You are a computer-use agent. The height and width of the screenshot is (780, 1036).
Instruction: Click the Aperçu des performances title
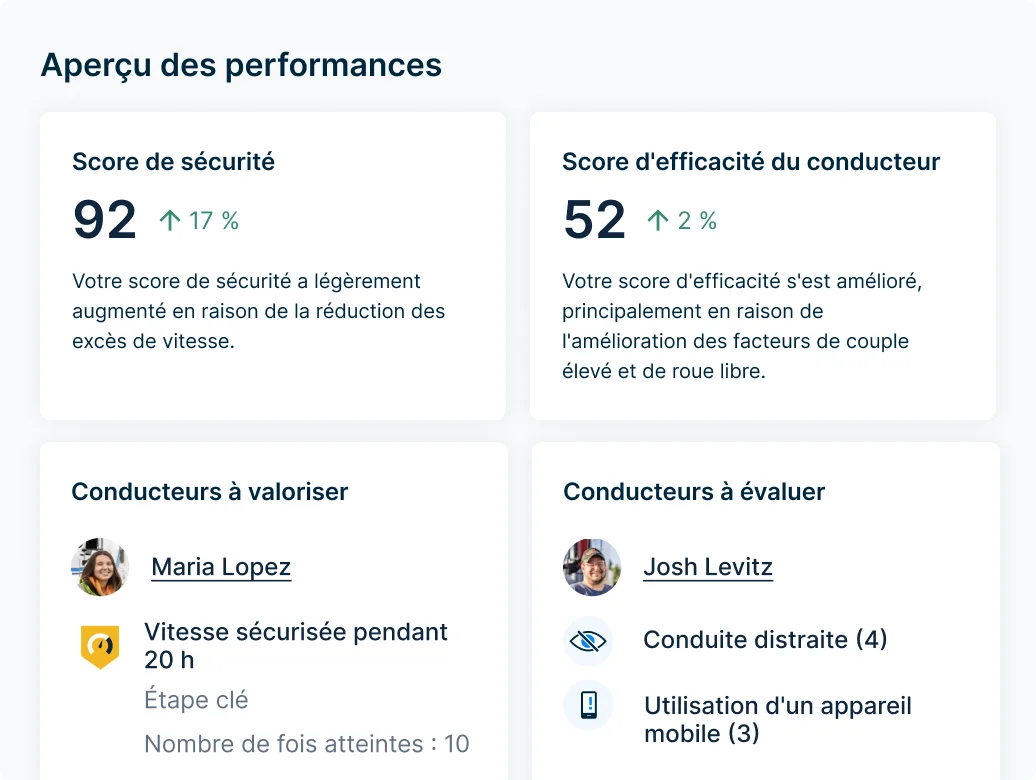(240, 65)
